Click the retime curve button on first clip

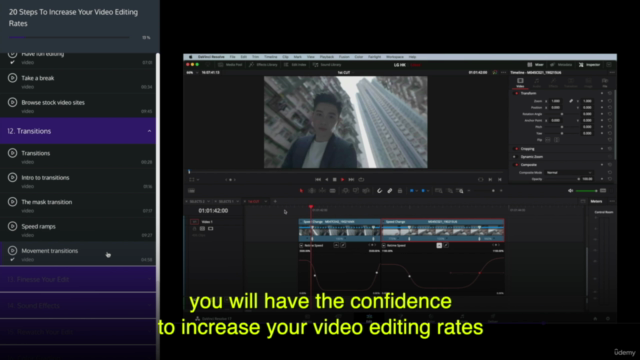pyautogui.click(x=336, y=245)
